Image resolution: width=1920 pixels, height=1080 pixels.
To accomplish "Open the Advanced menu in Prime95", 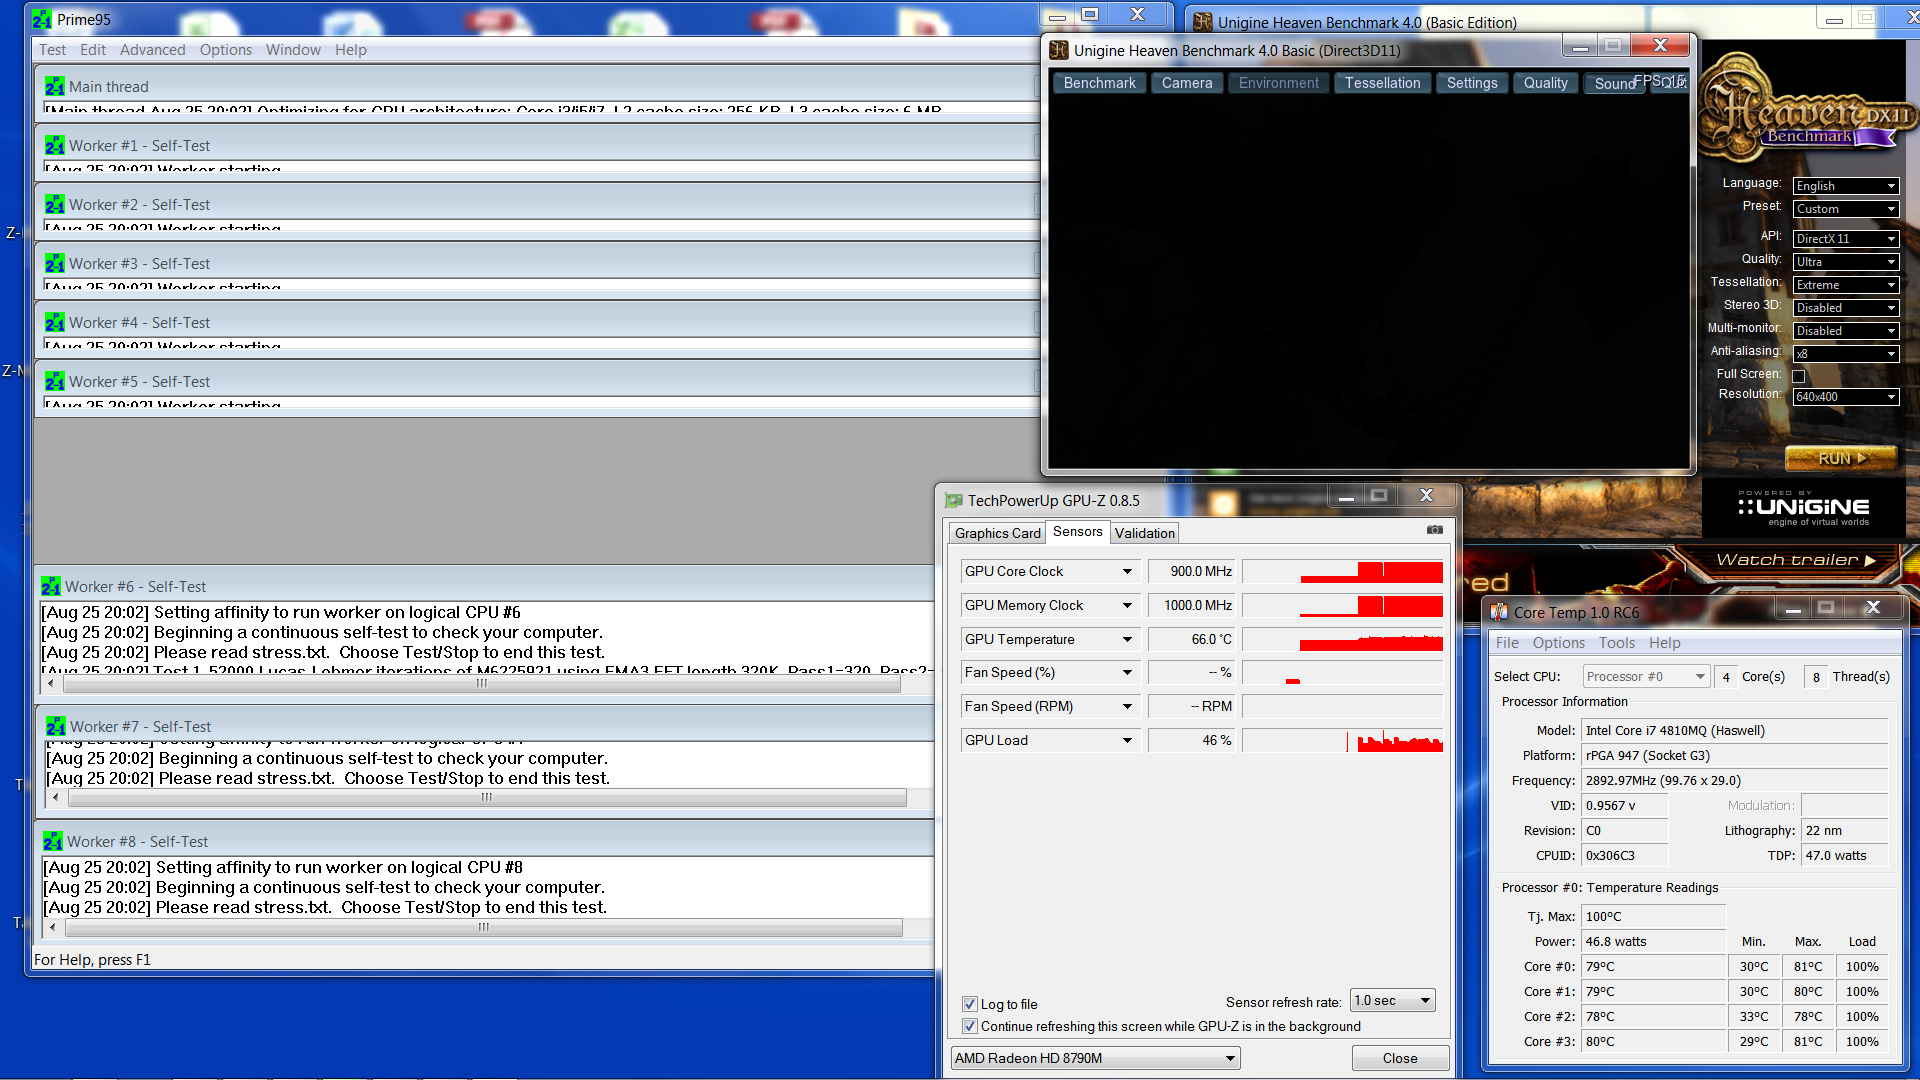I will pos(152,50).
